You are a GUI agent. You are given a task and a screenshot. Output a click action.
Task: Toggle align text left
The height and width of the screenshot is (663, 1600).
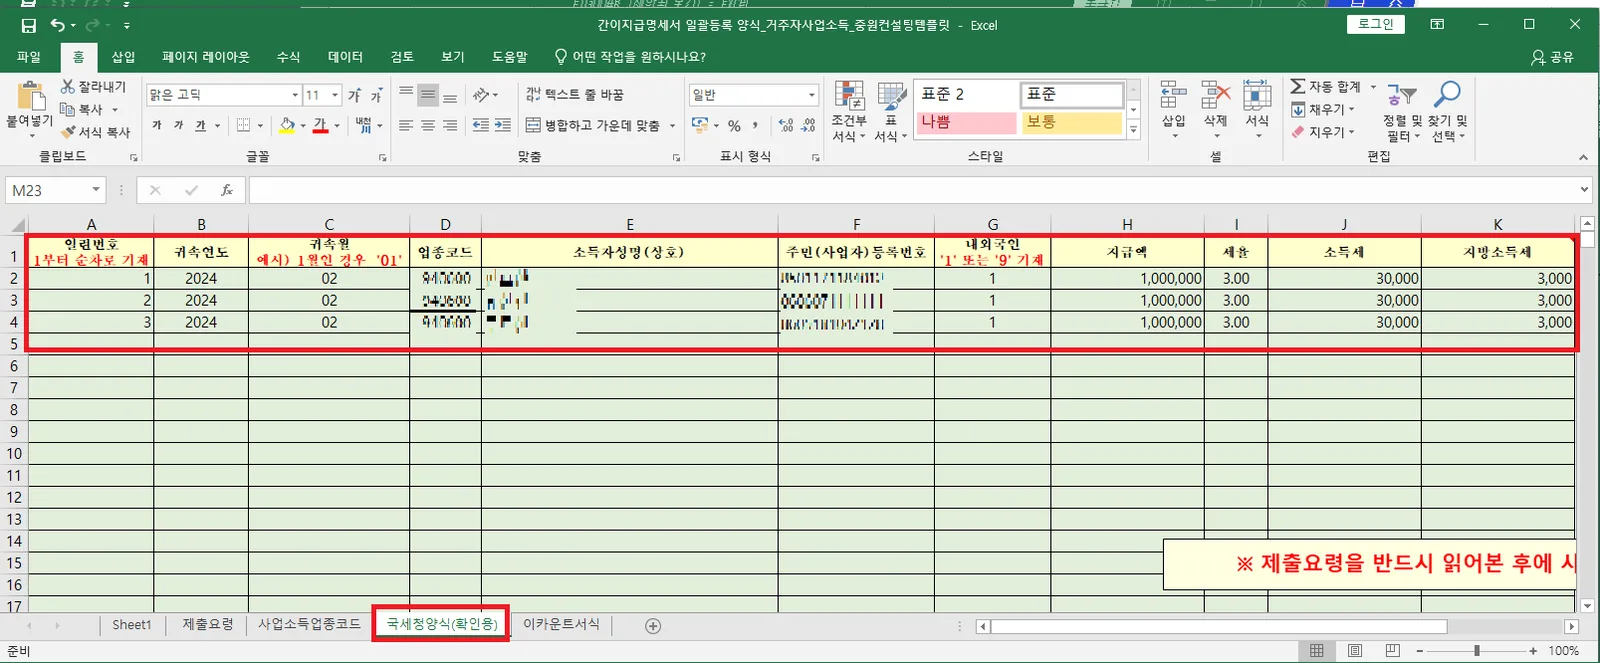pos(406,125)
